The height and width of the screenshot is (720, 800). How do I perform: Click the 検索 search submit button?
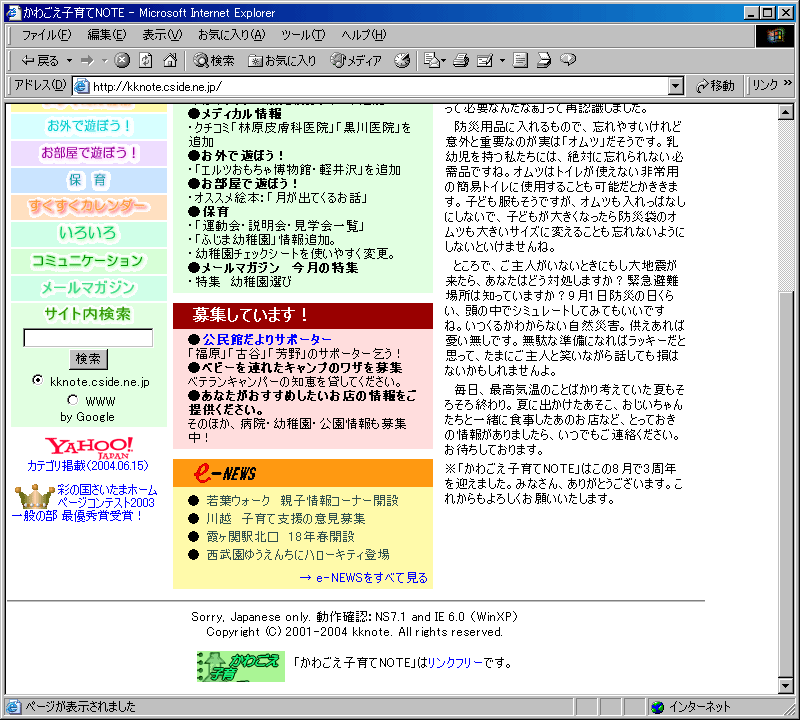click(x=88, y=359)
